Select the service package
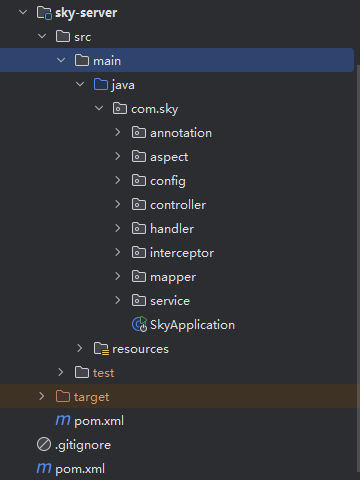The height and width of the screenshot is (480, 360). coord(170,301)
